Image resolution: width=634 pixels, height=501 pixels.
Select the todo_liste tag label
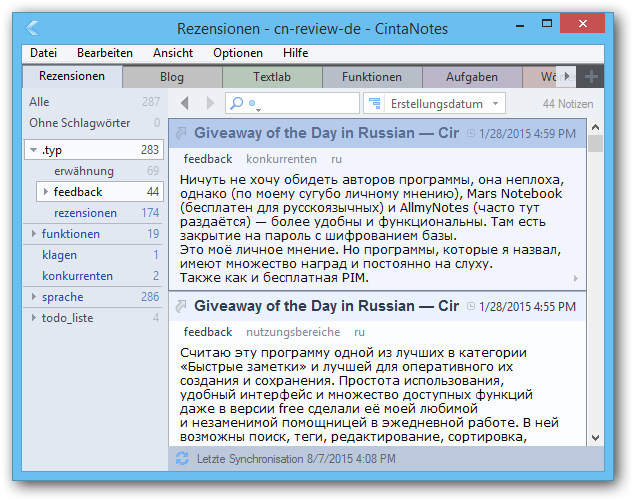68,318
